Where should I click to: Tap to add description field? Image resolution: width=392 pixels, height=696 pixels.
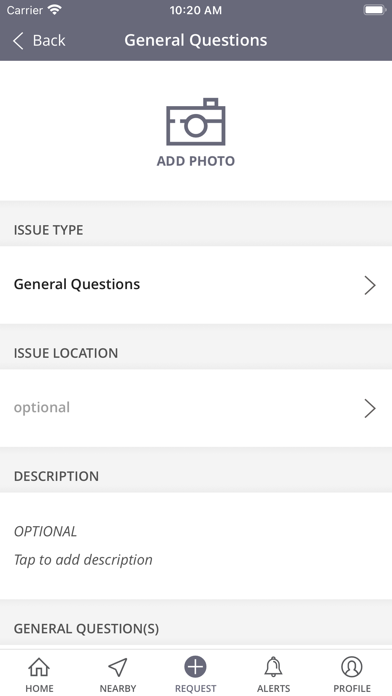point(196,546)
